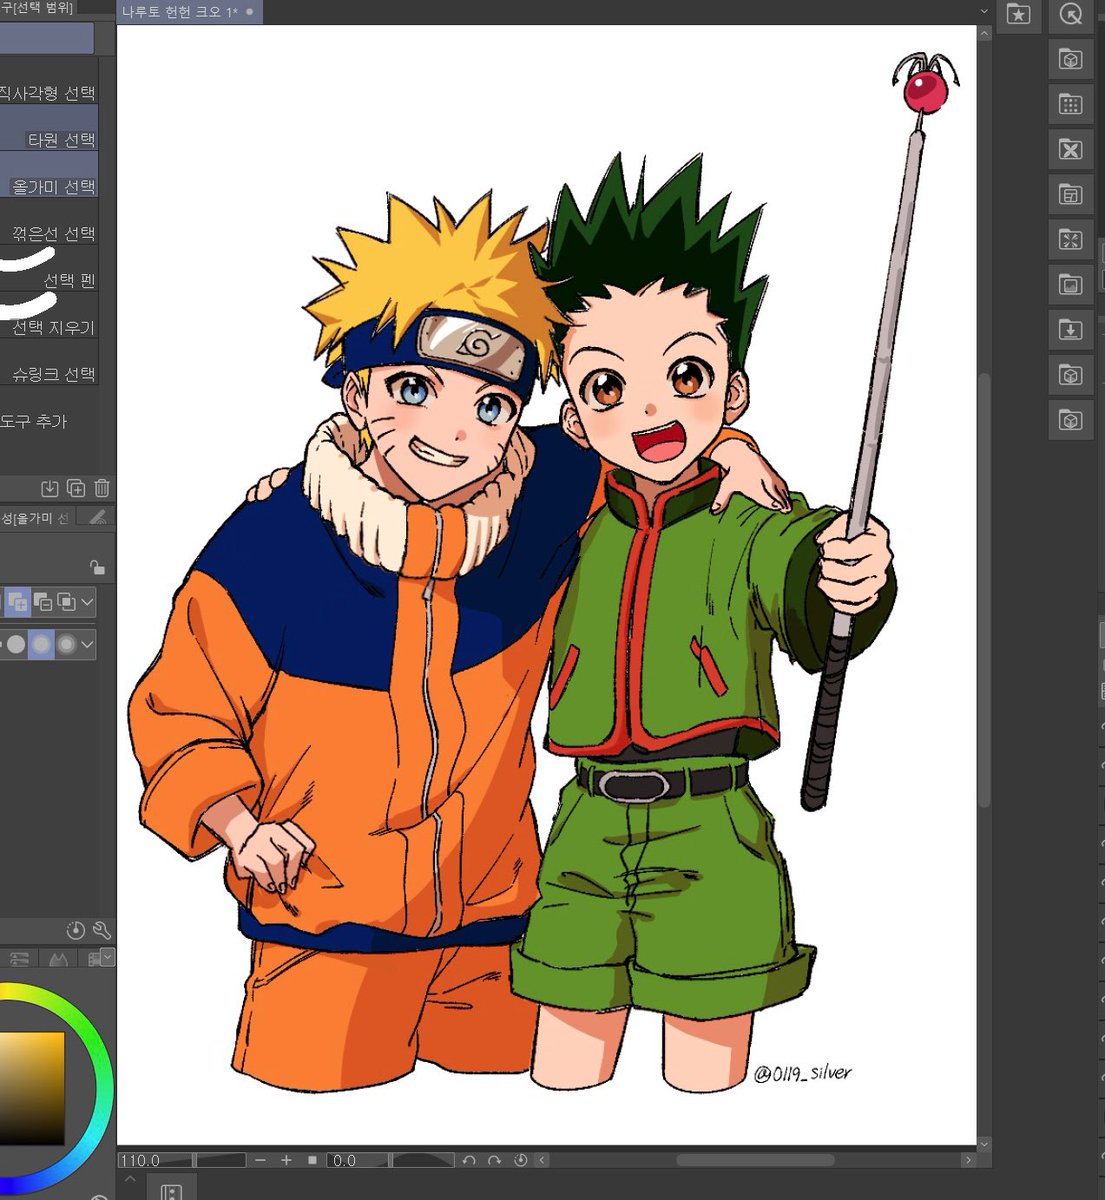Open the canvas tab list dropdown

coord(984,12)
